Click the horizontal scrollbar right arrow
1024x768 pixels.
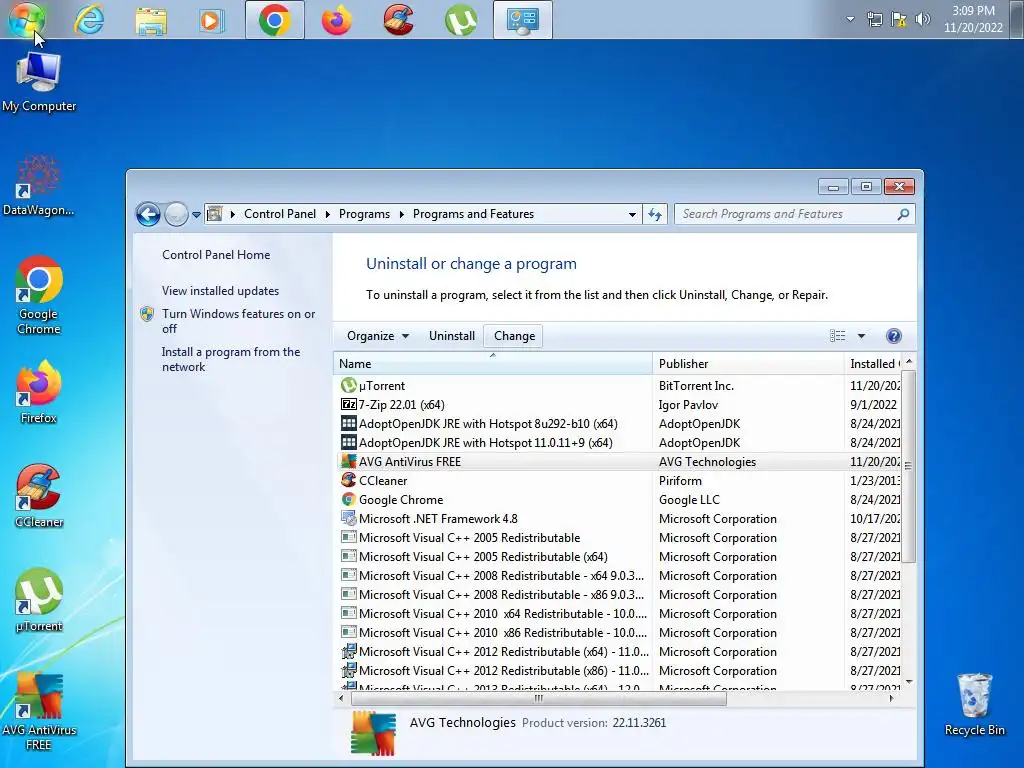click(x=892, y=698)
